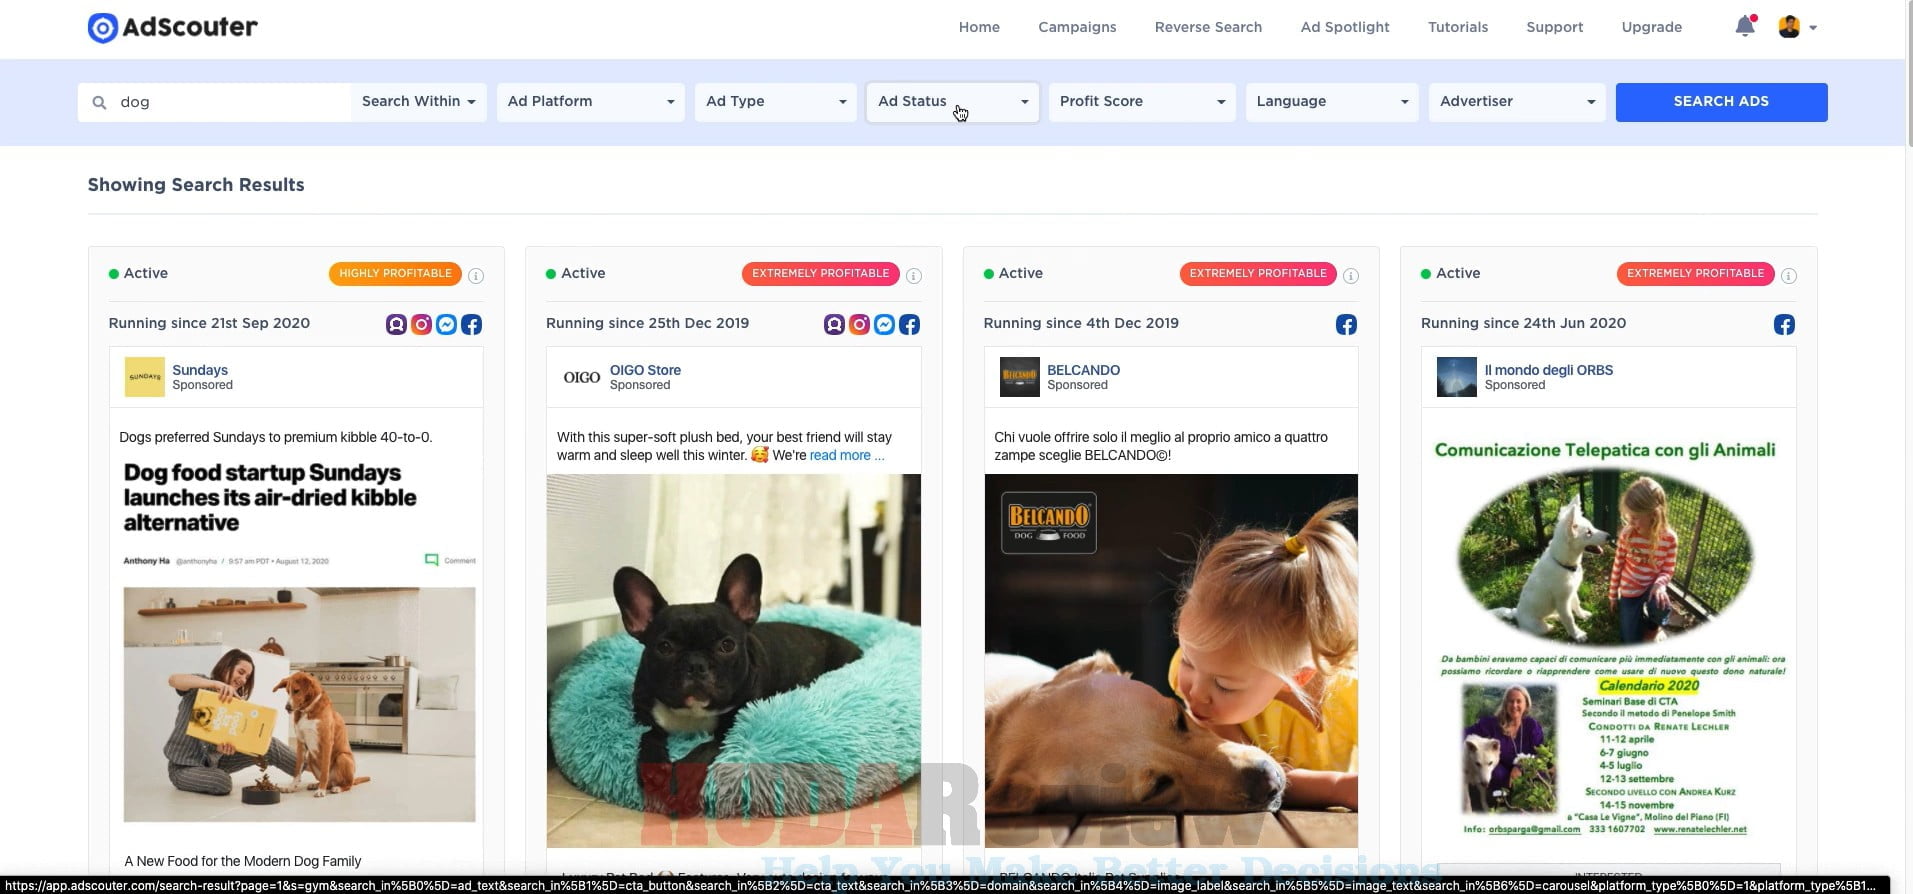The height and width of the screenshot is (894, 1913).
Task: Click Audience Network icon on OIGO Store ad
Action: click(x=835, y=324)
